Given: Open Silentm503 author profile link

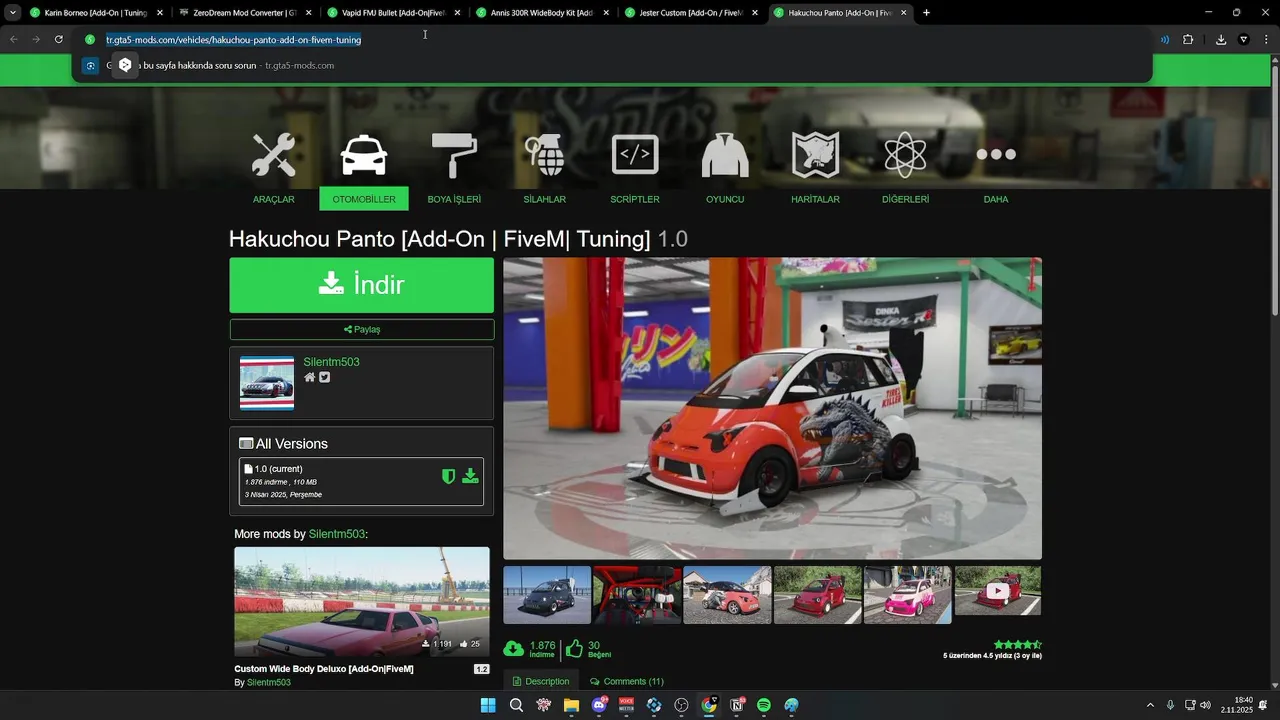Looking at the screenshot, I should click(x=331, y=362).
